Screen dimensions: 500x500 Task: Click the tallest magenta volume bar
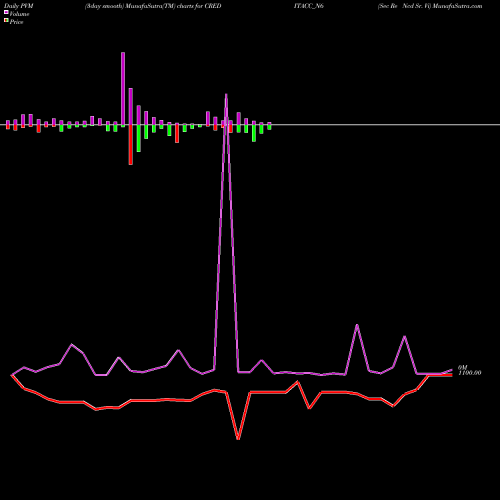click(x=123, y=89)
